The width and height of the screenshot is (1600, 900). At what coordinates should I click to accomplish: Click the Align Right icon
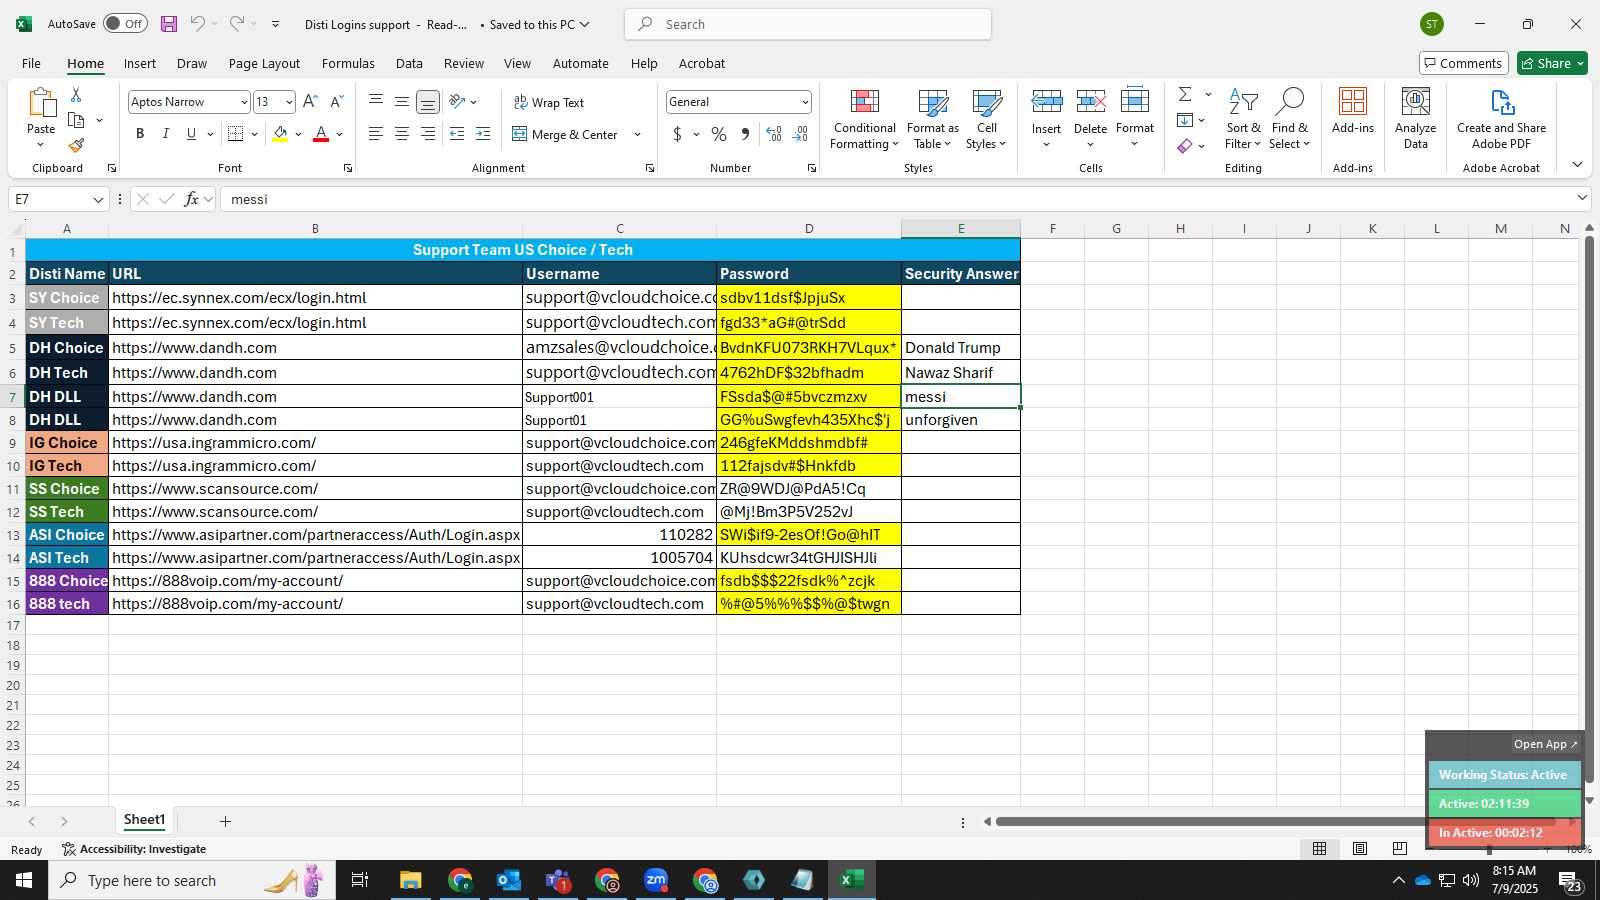[x=428, y=134]
